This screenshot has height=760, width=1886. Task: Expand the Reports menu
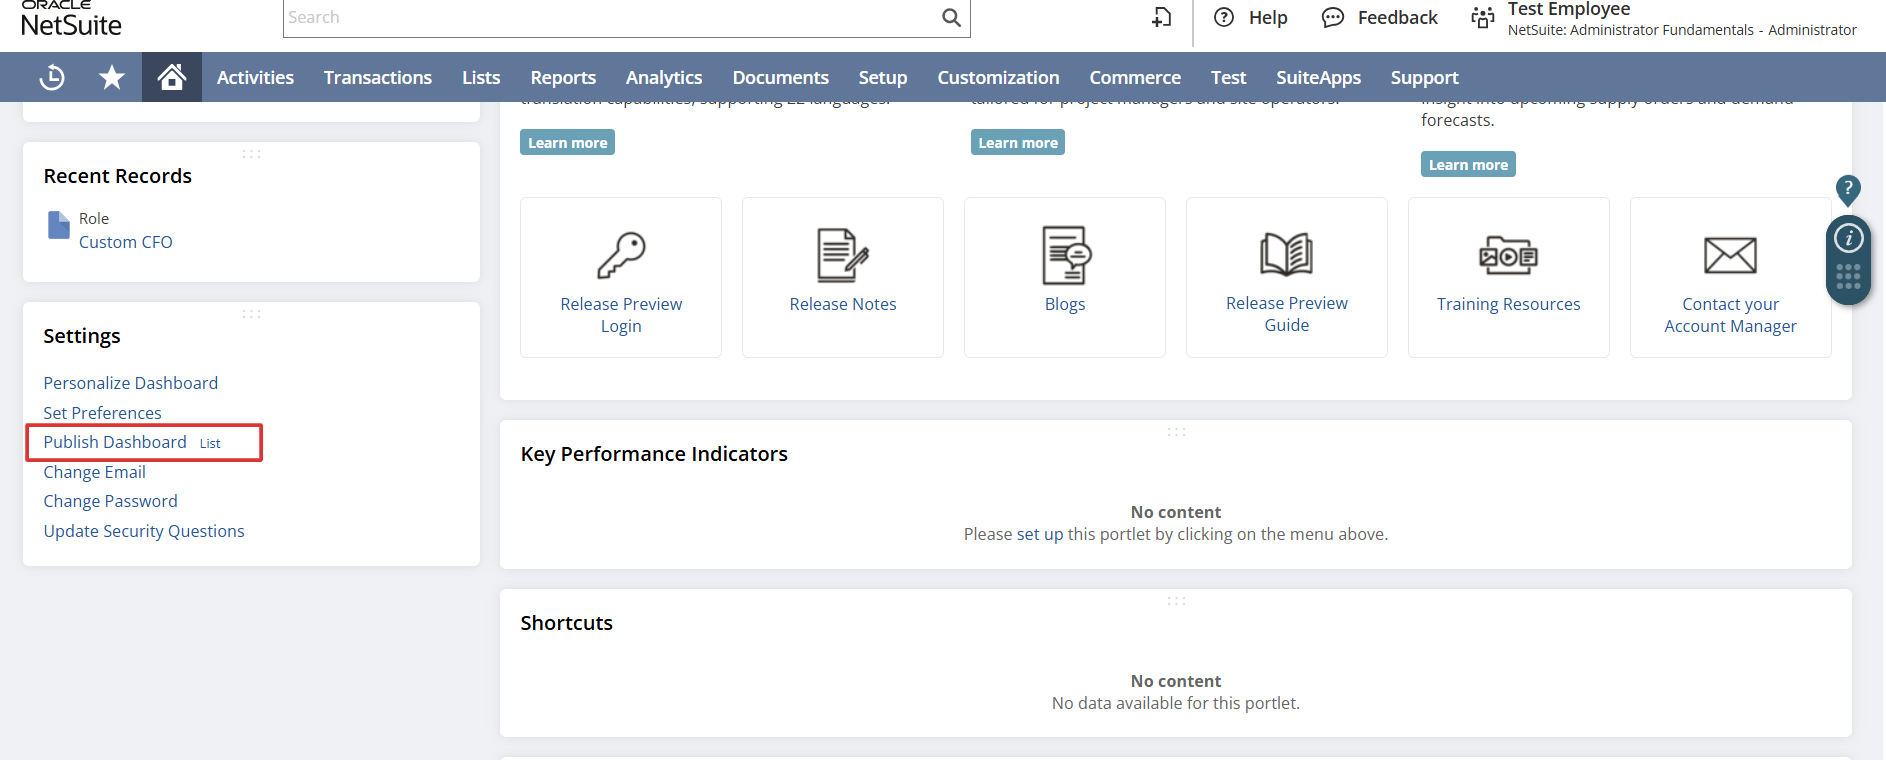pyautogui.click(x=562, y=77)
